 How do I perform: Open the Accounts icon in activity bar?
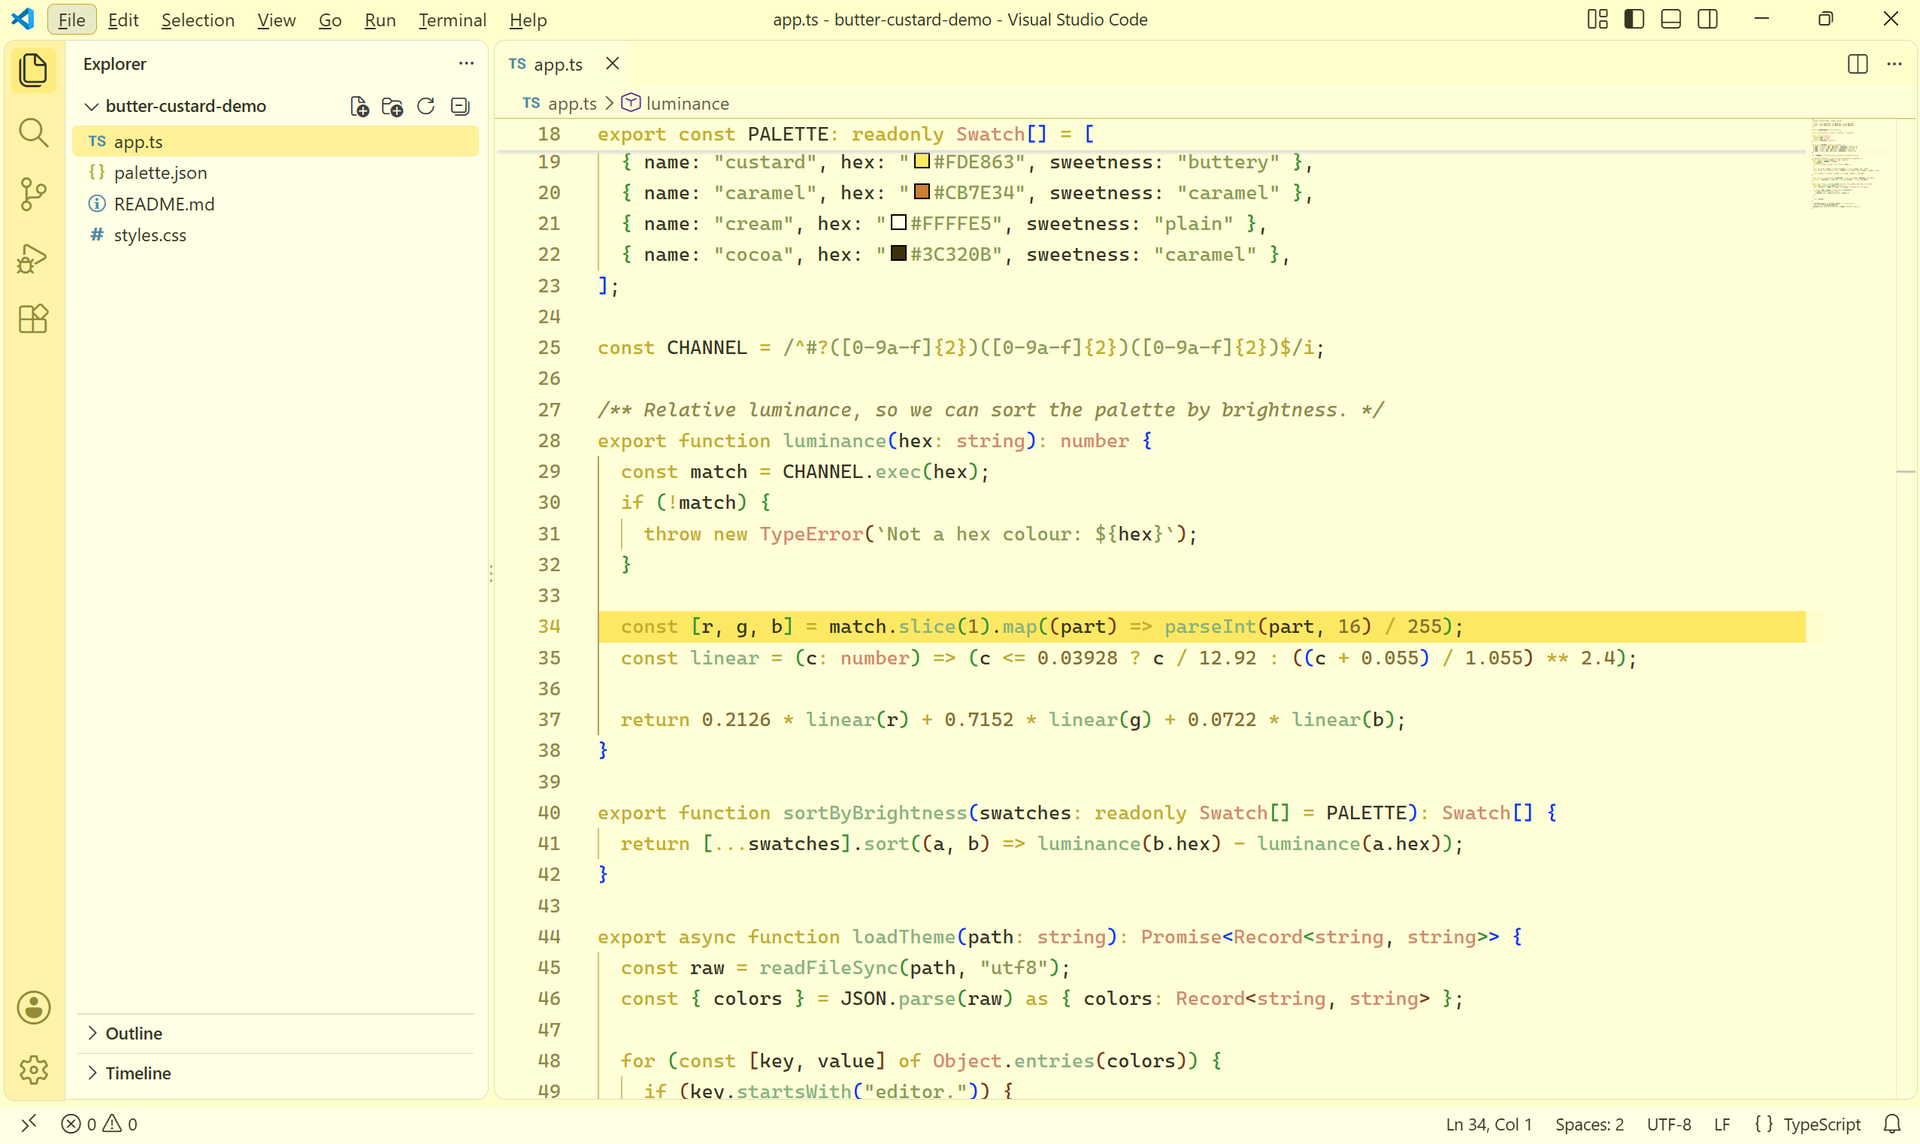click(34, 1008)
